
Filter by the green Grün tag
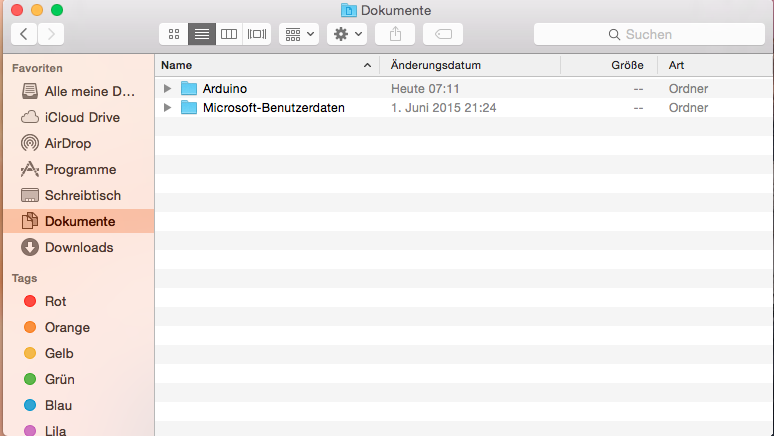(78, 379)
